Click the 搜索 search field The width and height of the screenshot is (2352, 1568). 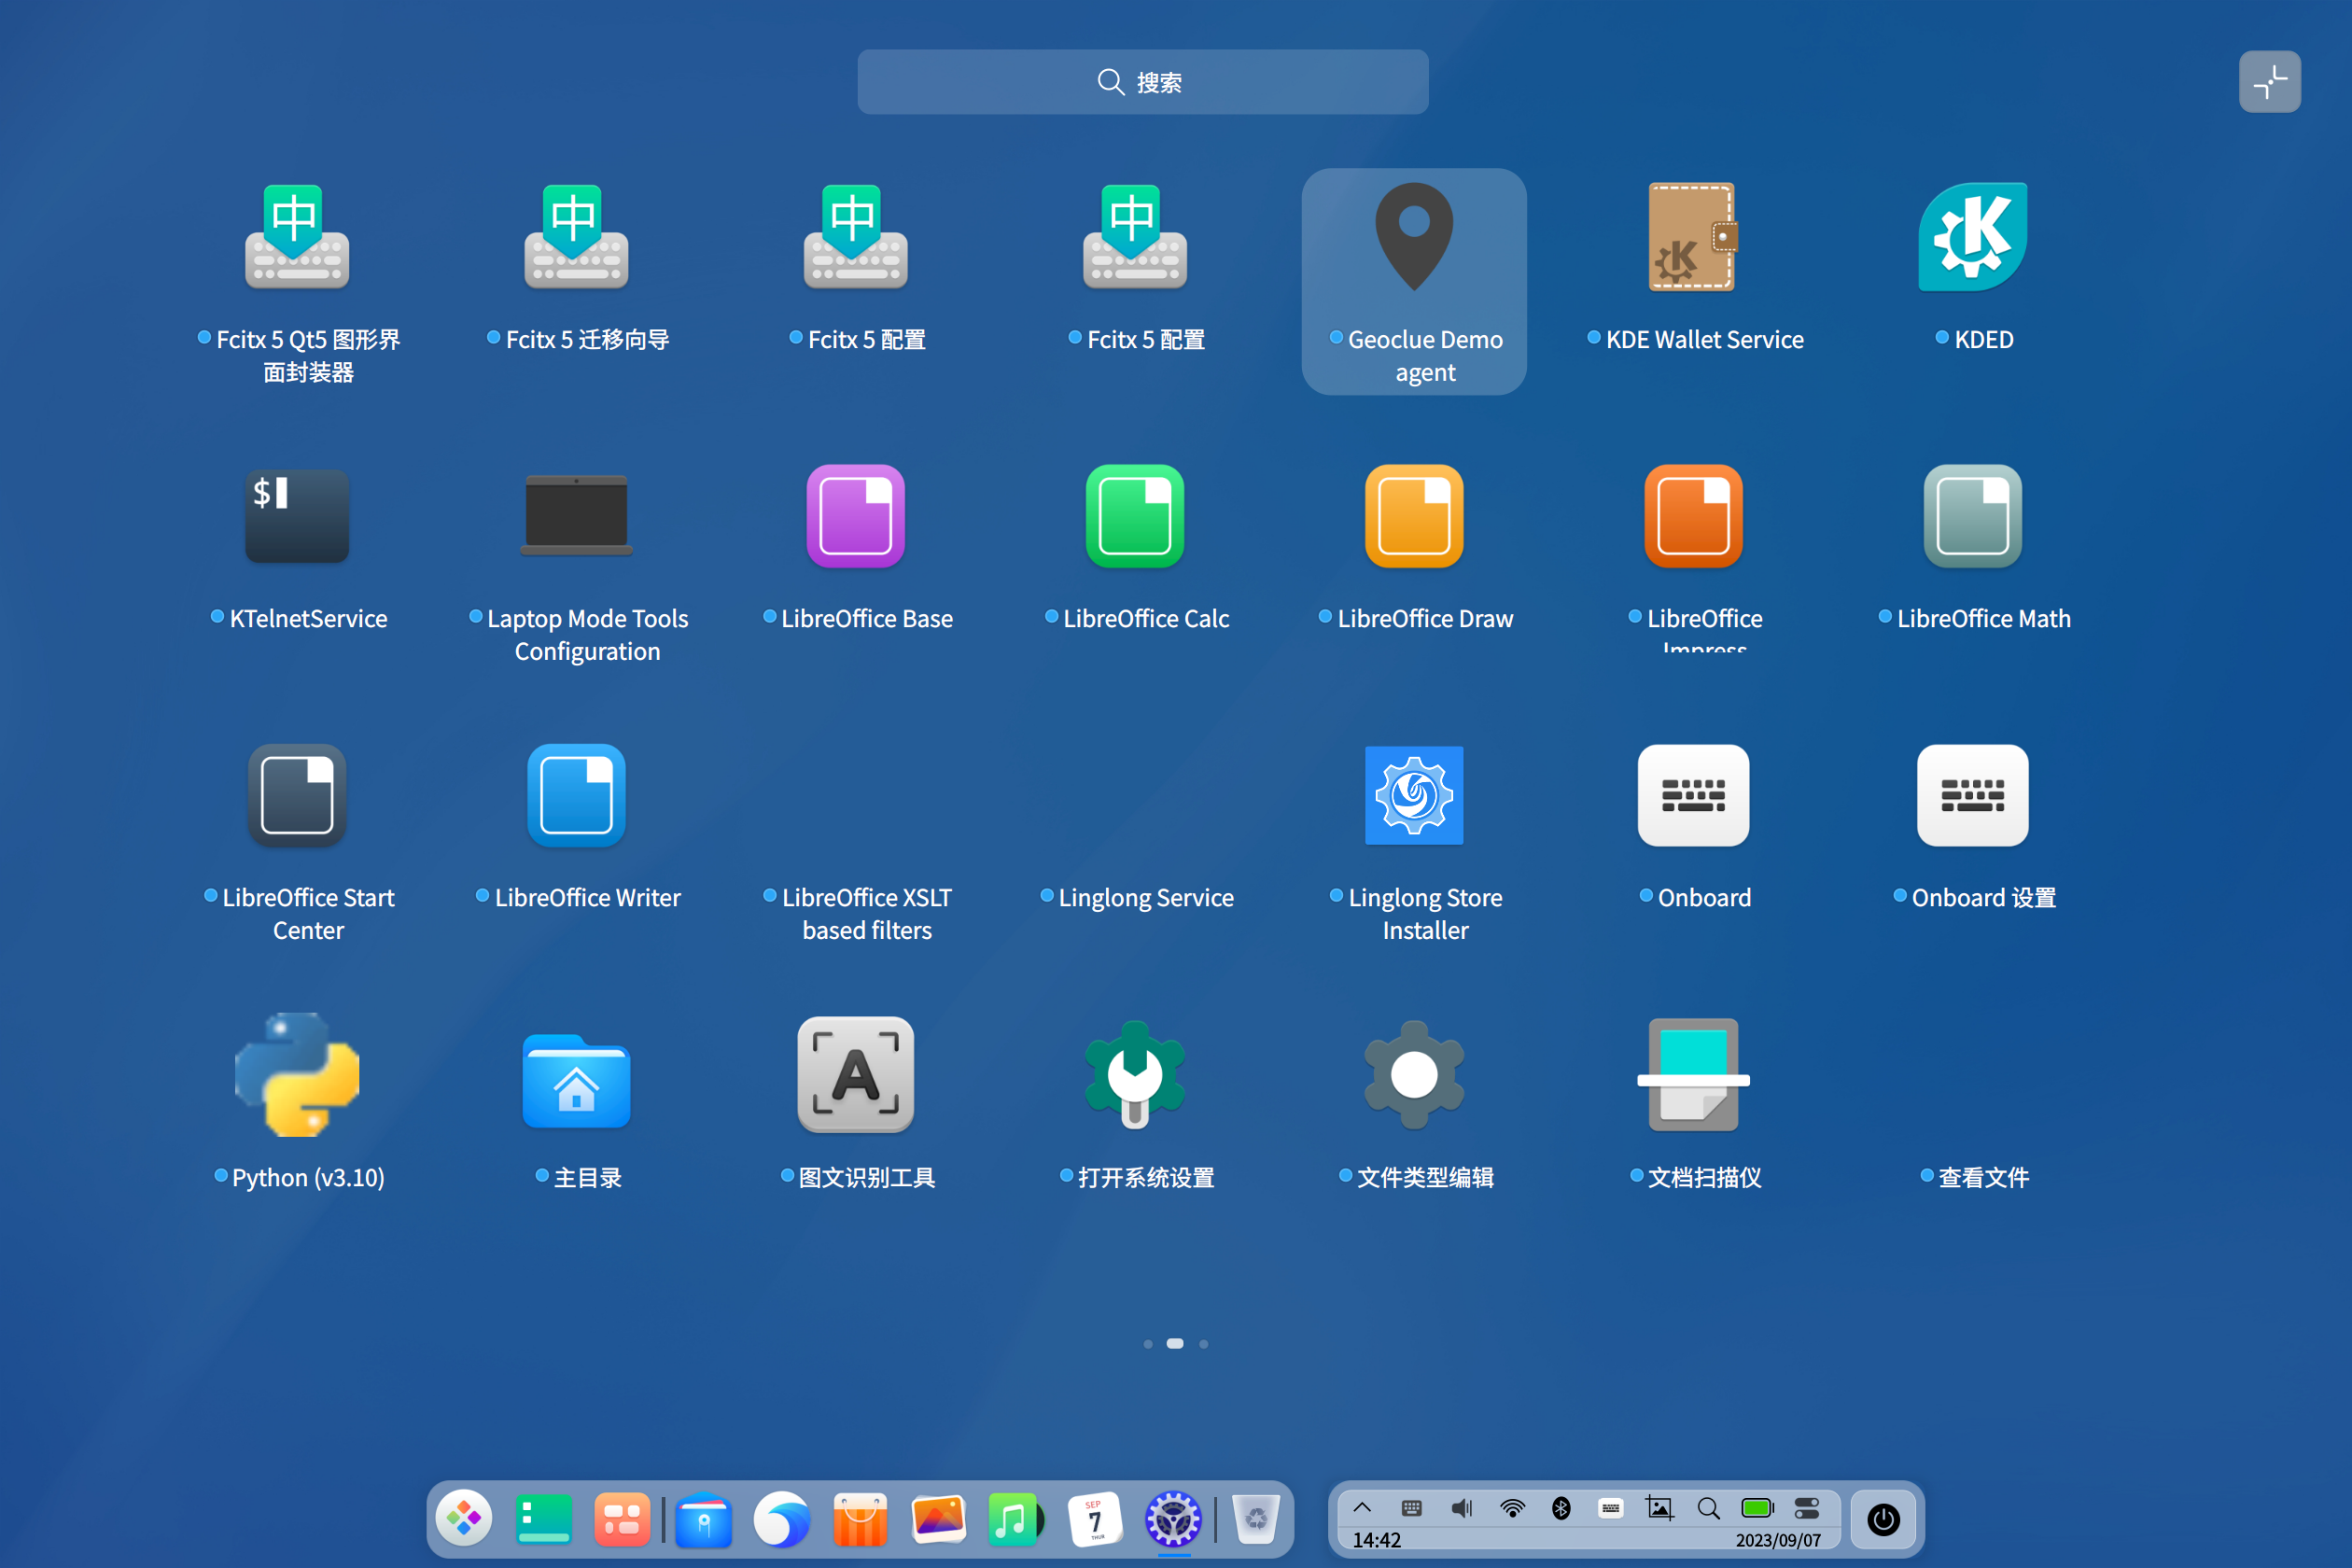coord(1142,82)
